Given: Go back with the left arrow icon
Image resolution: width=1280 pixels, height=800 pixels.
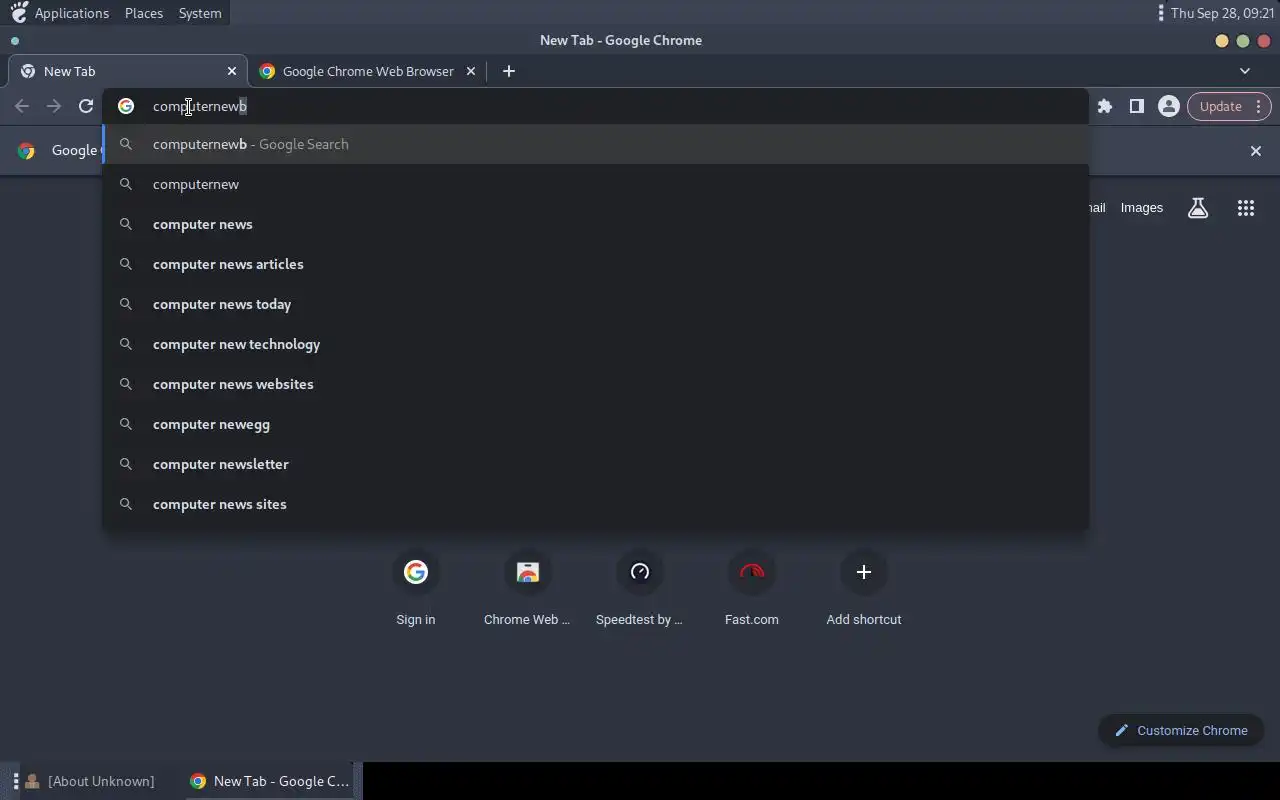Looking at the screenshot, I should 22,106.
